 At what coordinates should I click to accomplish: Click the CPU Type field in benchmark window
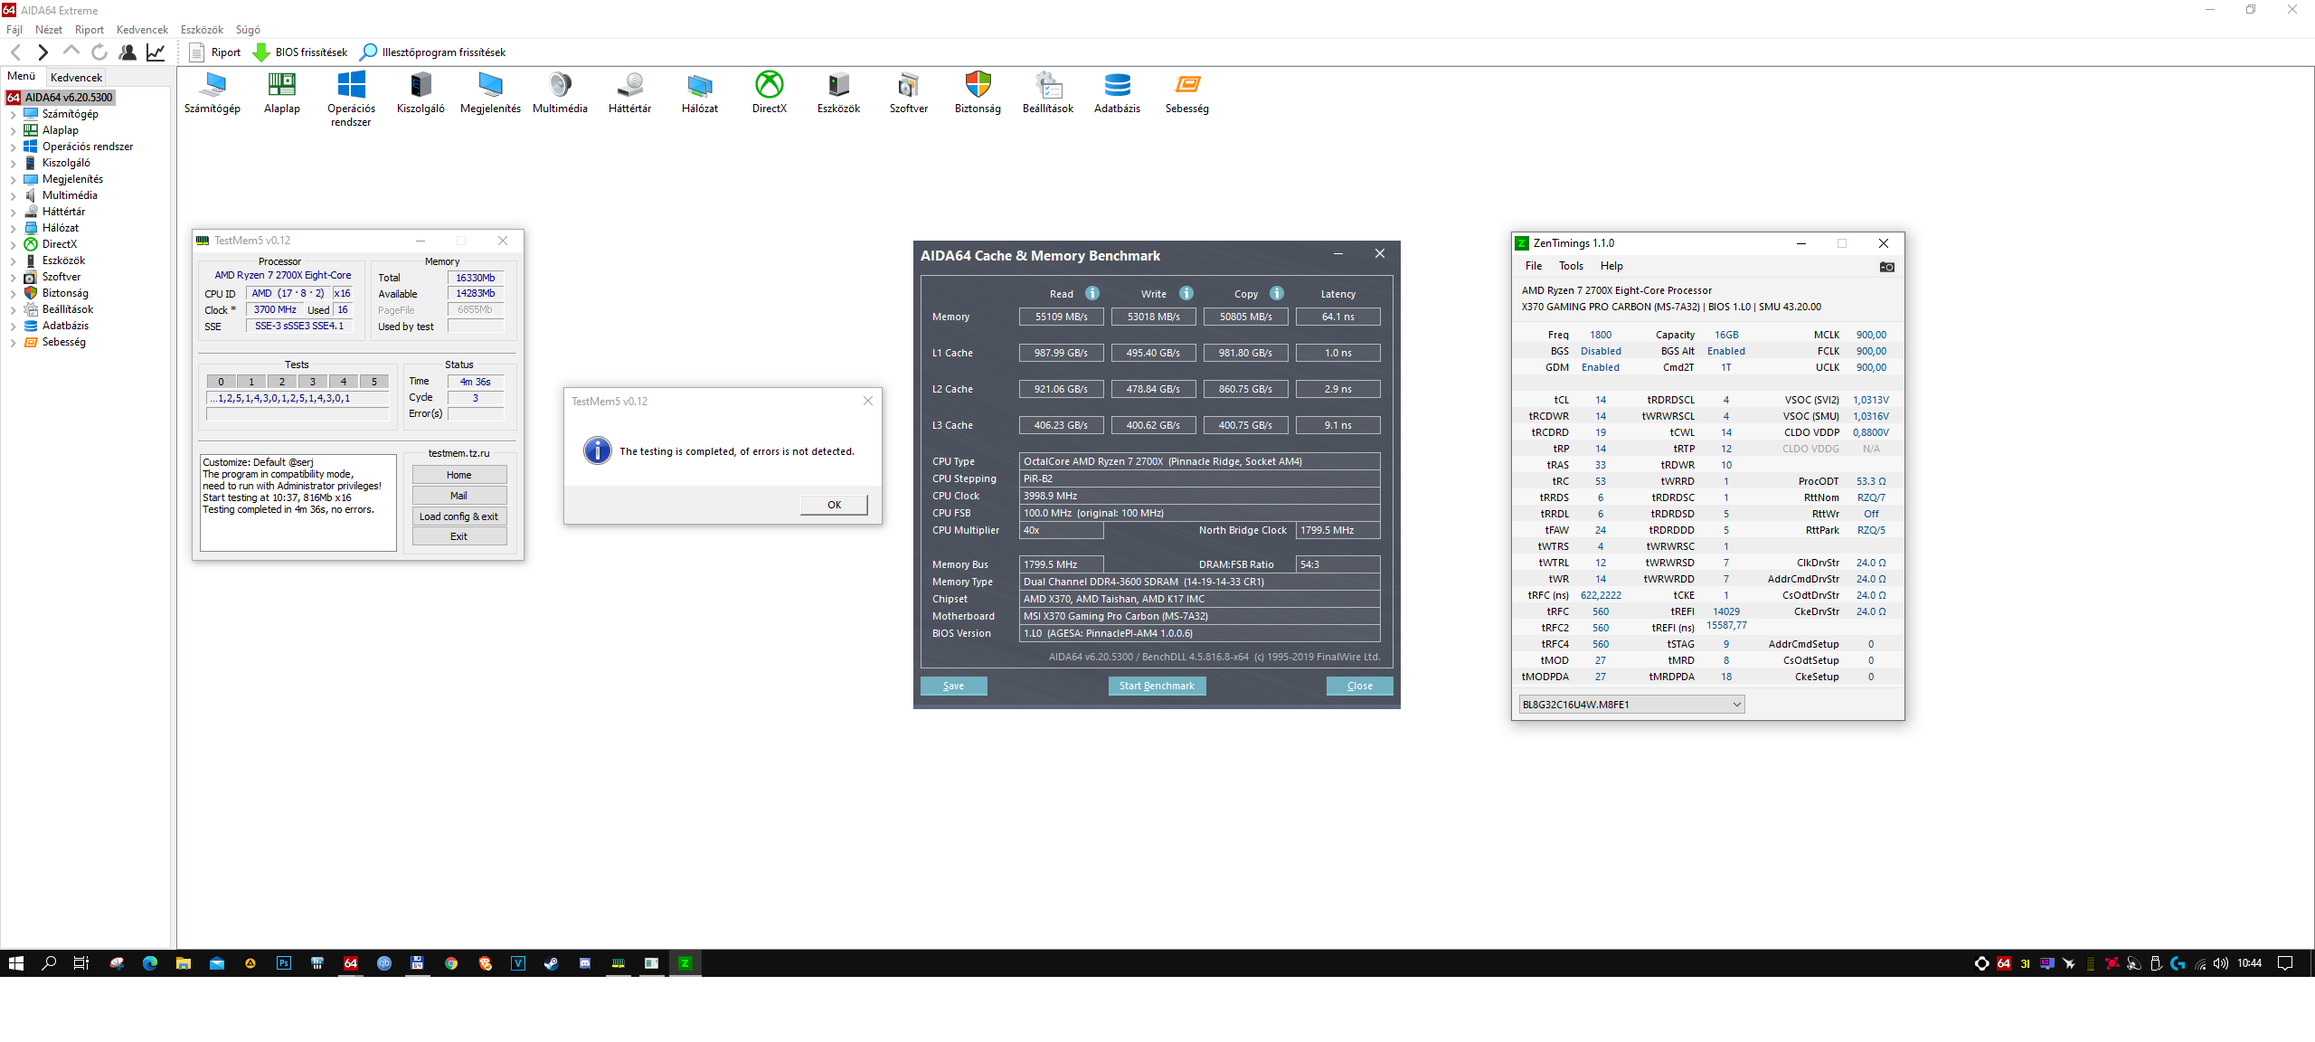1199,461
